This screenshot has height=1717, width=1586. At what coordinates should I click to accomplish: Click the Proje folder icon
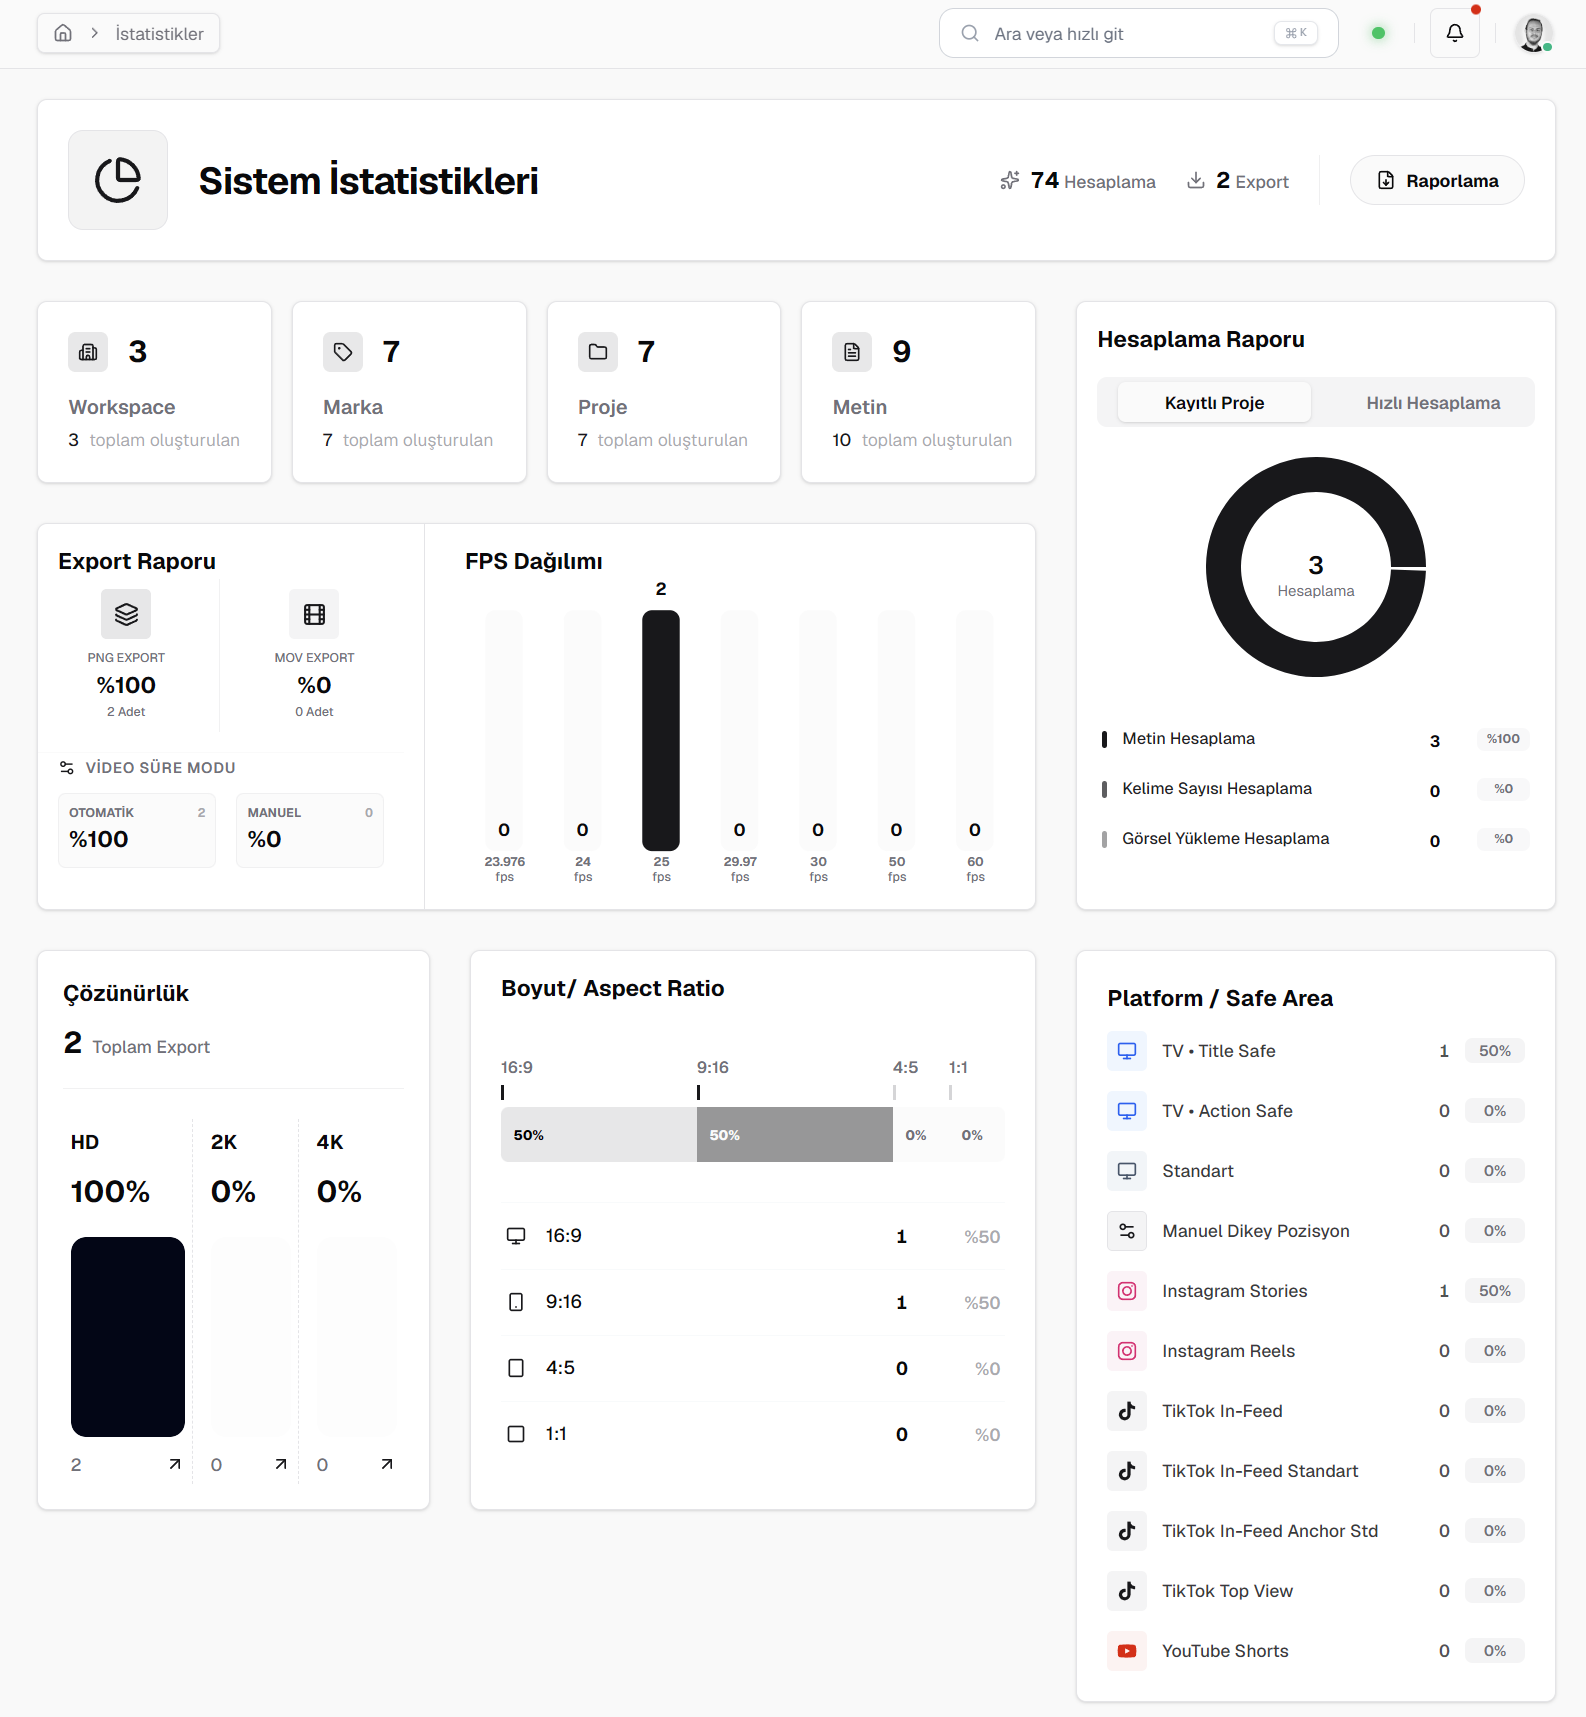pos(598,352)
